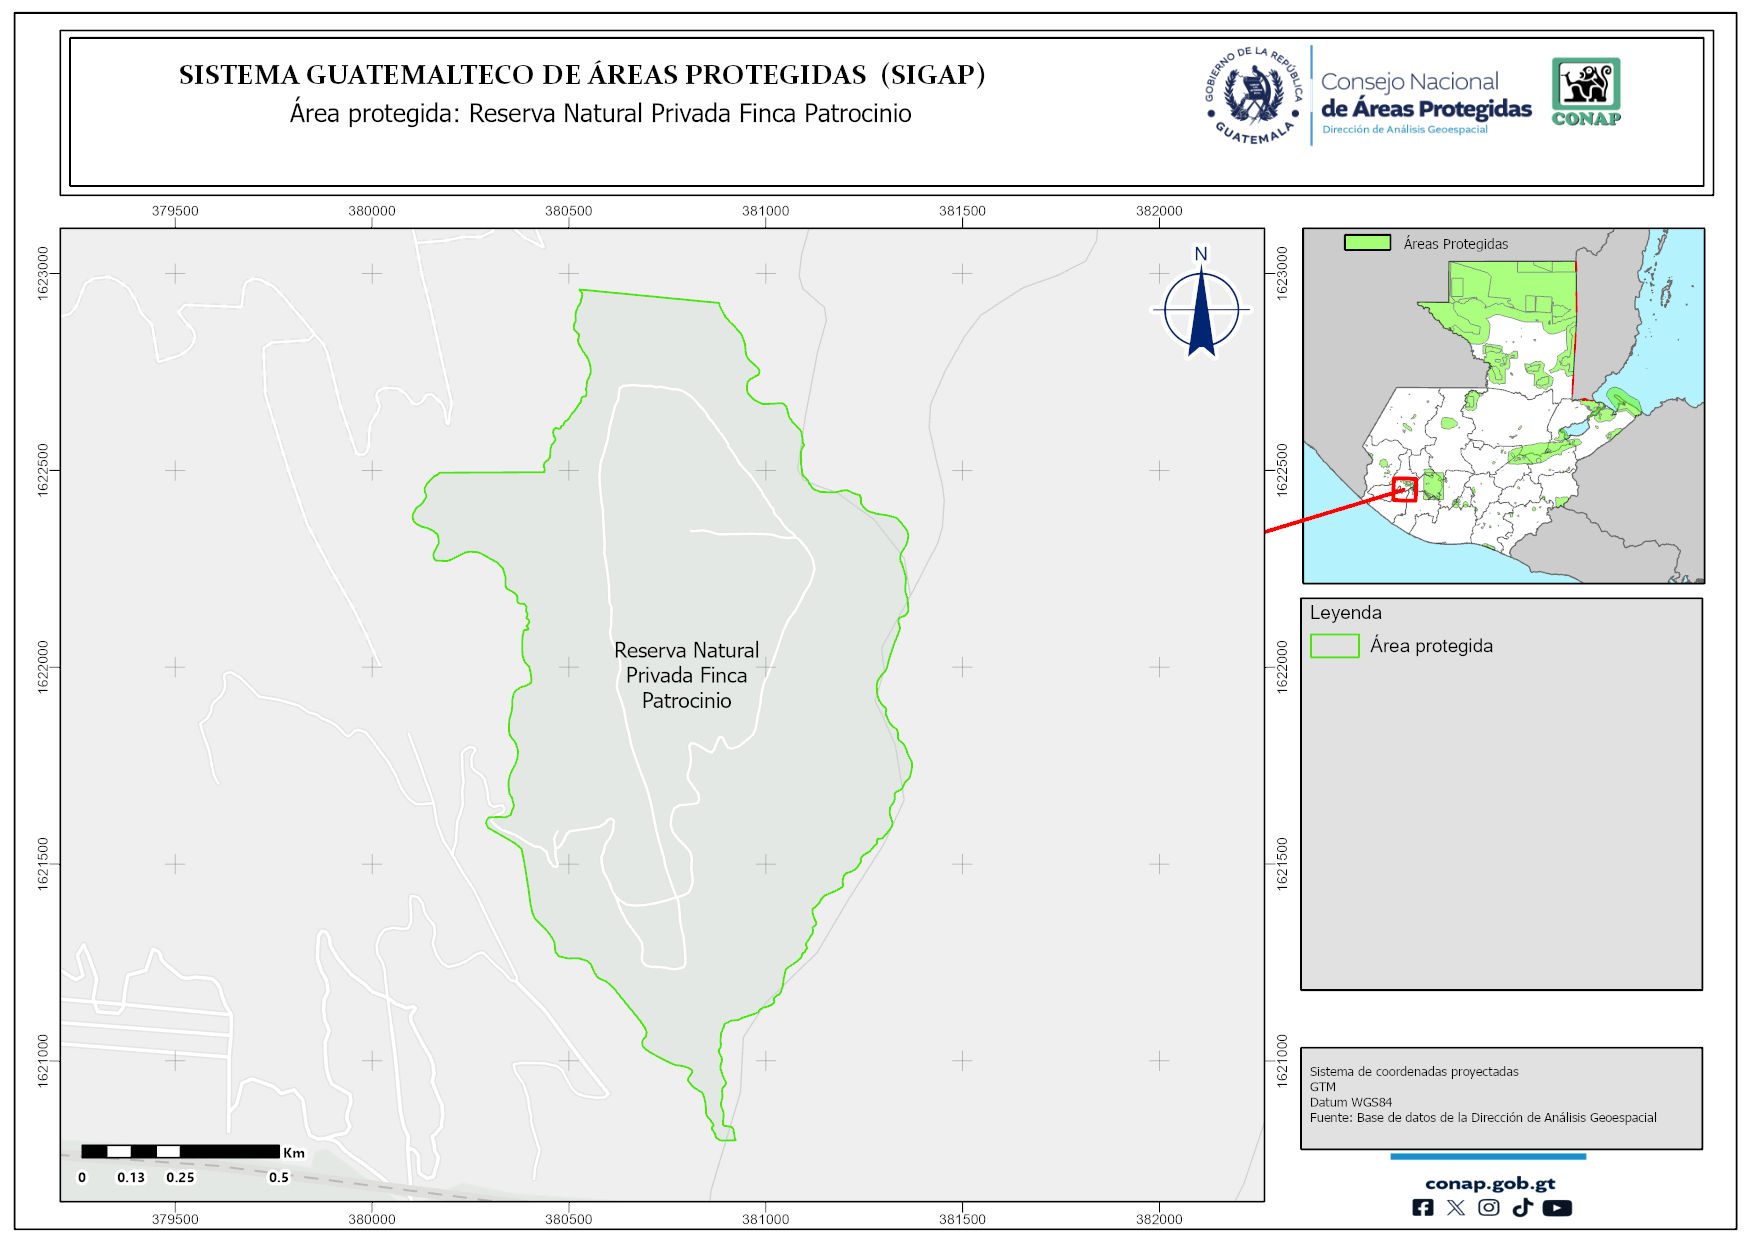Click the Reserva Natural Privada Finca Patrocinio map label
The image size is (1754, 1240).
pyautogui.click(x=686, y=675)
